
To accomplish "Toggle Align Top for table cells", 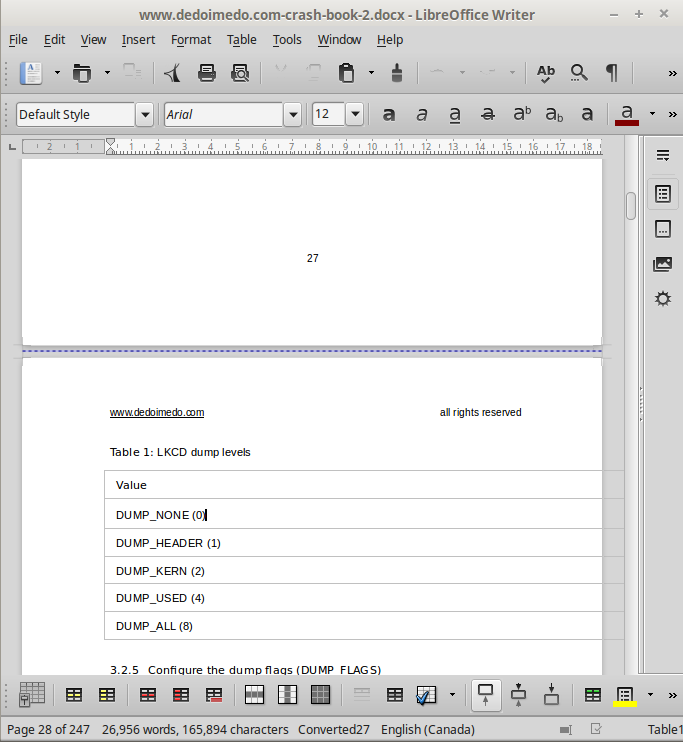I will coord(486,695).
